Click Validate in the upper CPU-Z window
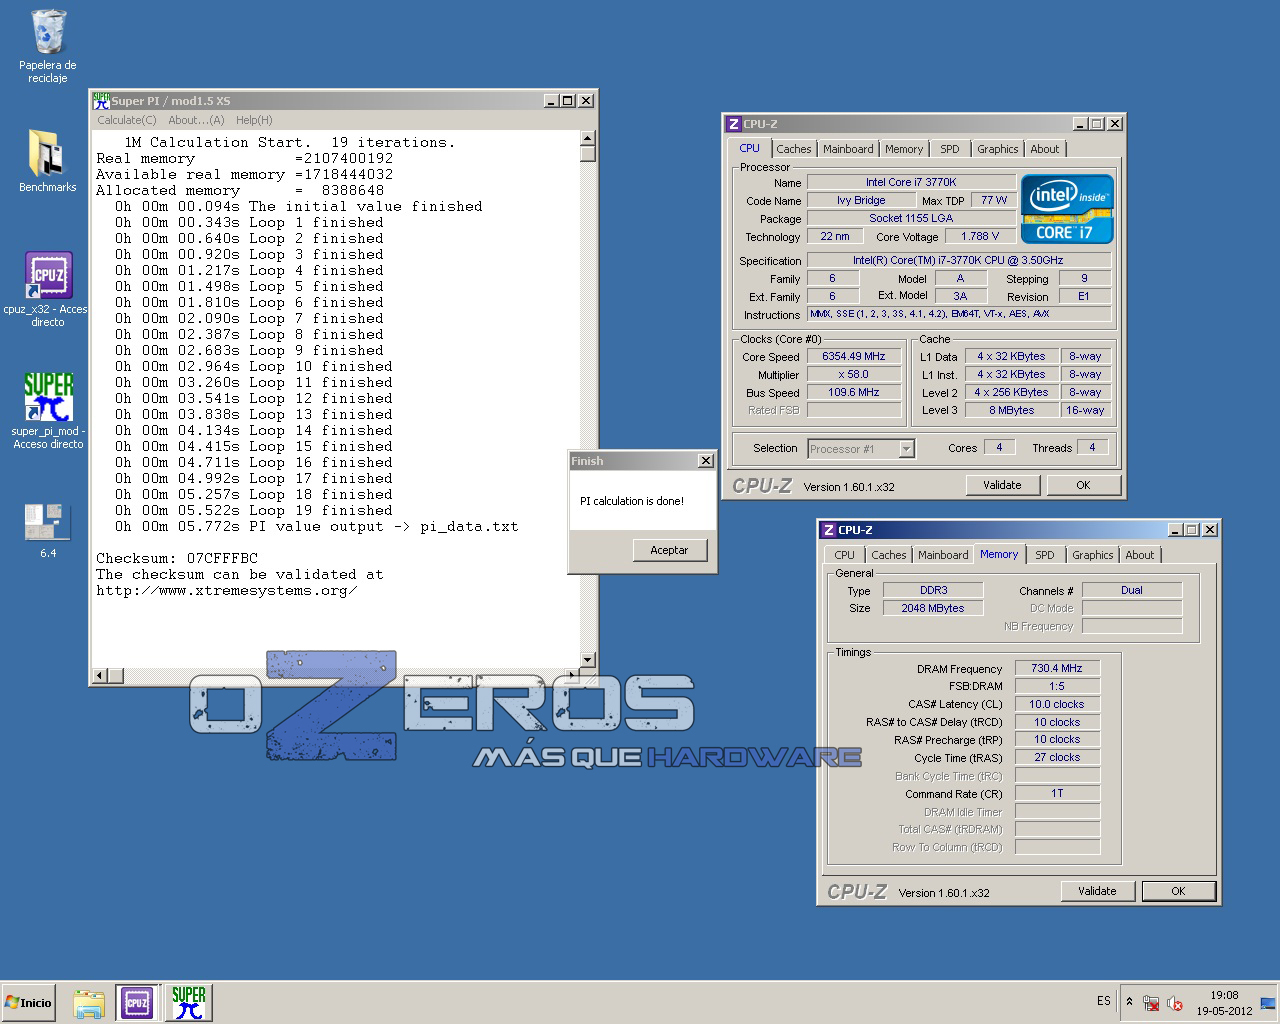This screenshot has height=1024, width=1280. pos(1002,485)
